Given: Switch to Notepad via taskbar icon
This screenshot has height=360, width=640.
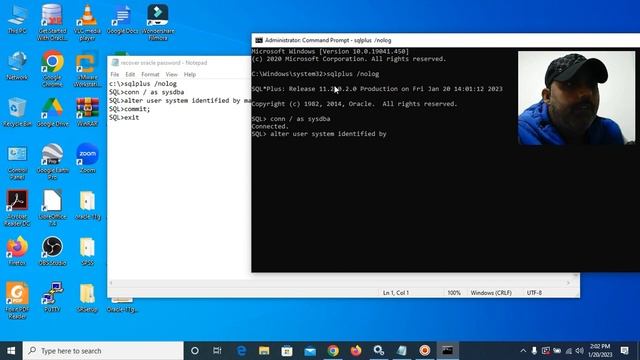Looking at the screenshot, I should 402,351.
